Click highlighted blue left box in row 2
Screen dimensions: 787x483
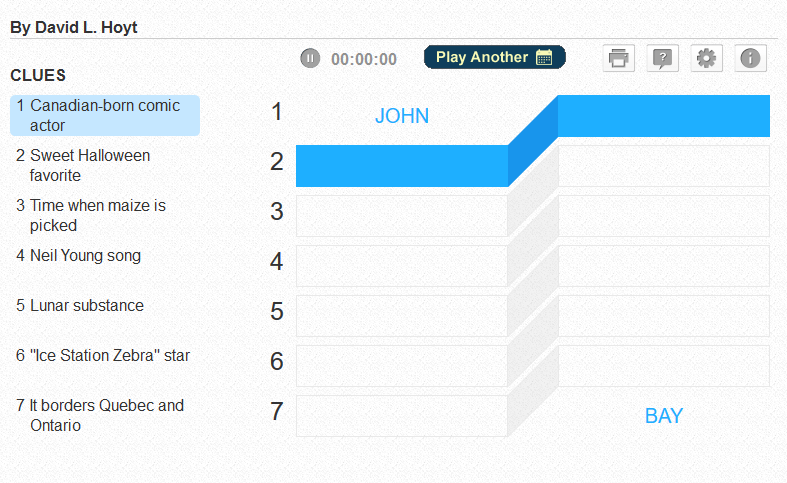pyautogui.click(x=402, y=166)
